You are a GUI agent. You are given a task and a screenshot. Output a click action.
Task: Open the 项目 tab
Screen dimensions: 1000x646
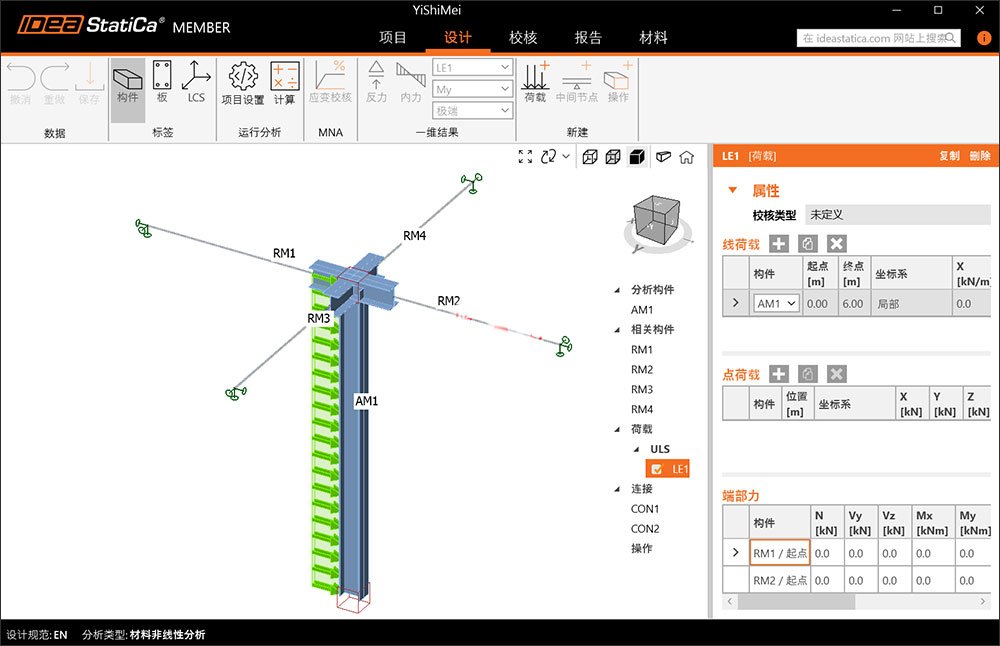(x=392, y=38)
